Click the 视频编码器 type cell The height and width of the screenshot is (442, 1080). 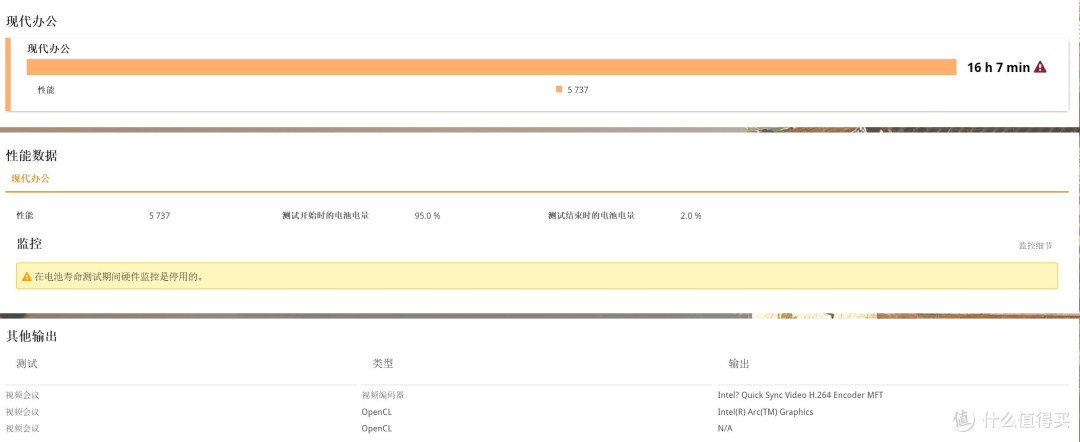point(383,395)
